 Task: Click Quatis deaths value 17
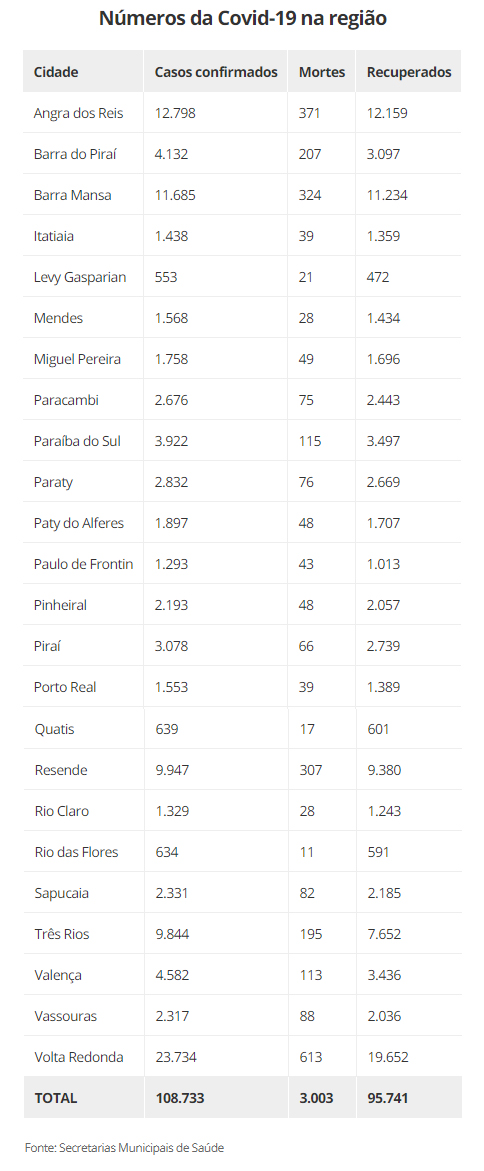(306, 729)
